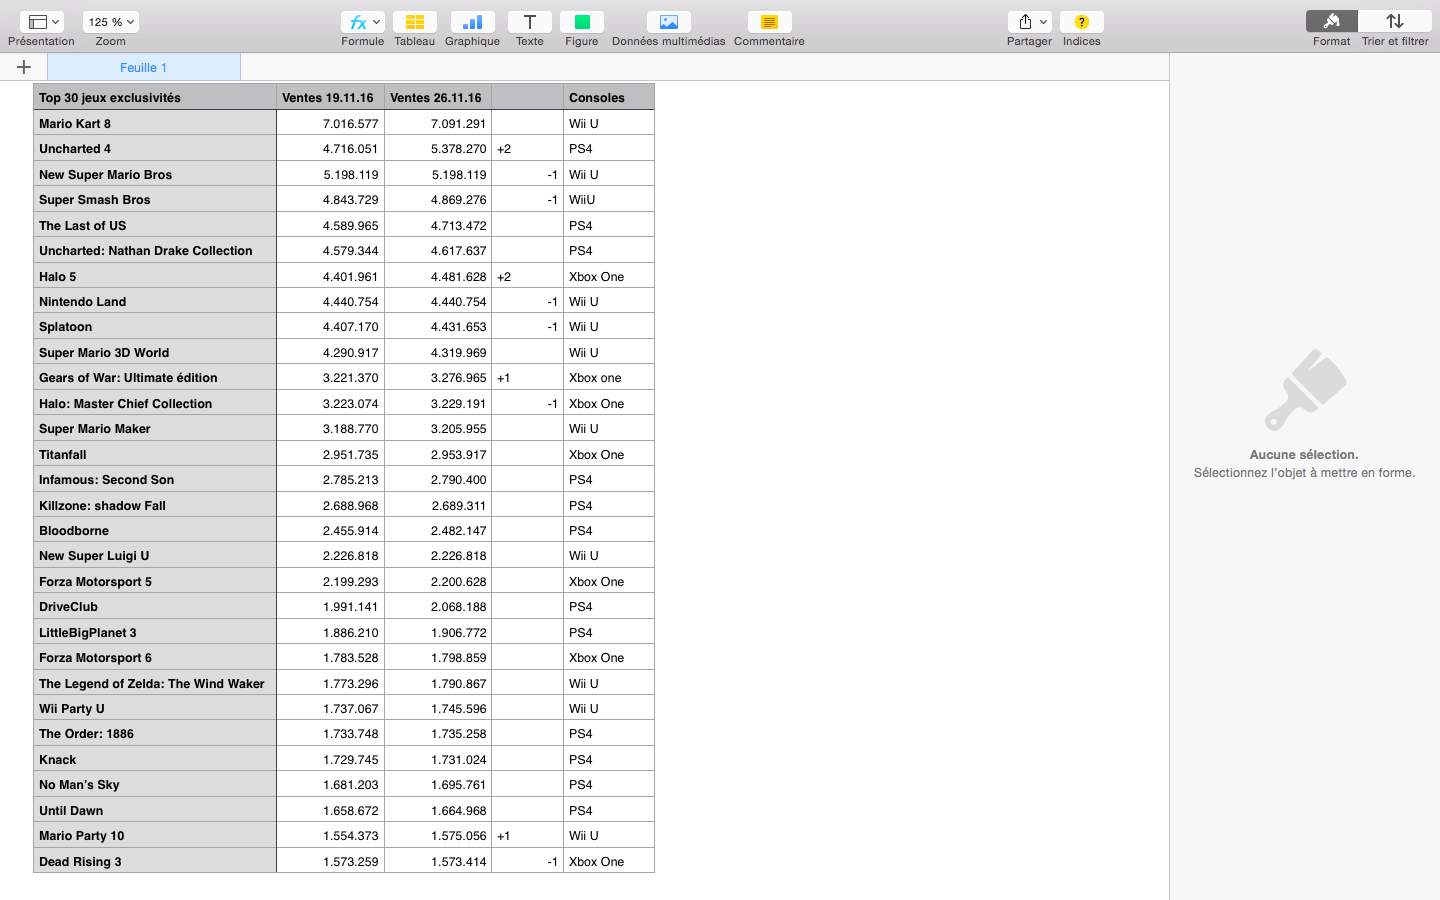Viewport: 1440px width, 900px height.
Task: Add a comment with the Commentaire icon
Action: 769,22
